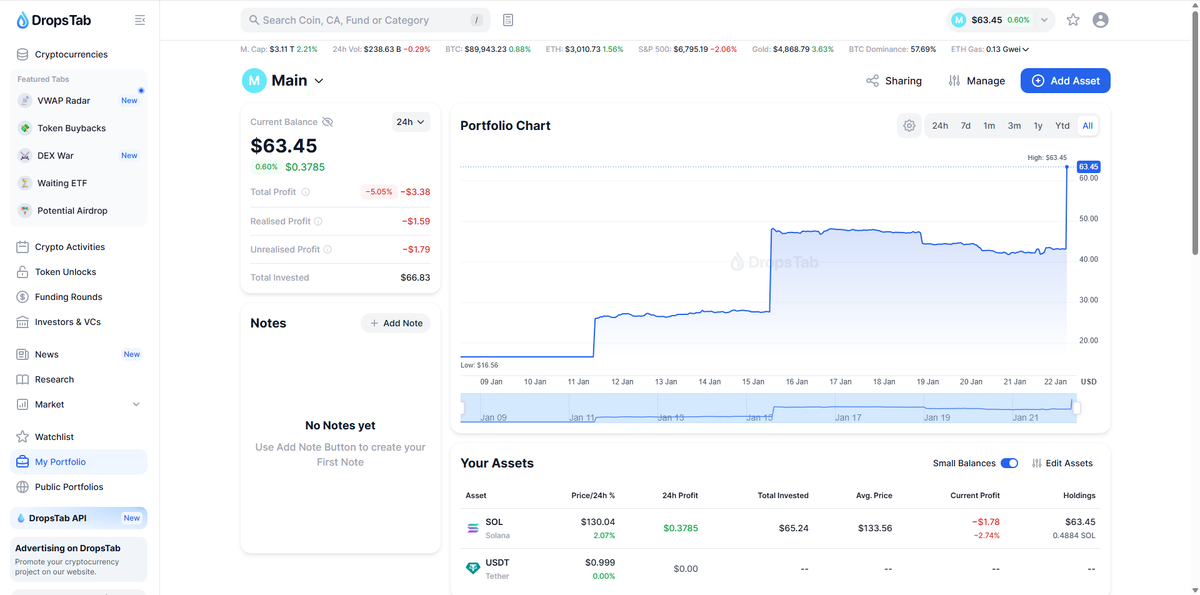Click left handle of chart range slider

click(461, 408)
